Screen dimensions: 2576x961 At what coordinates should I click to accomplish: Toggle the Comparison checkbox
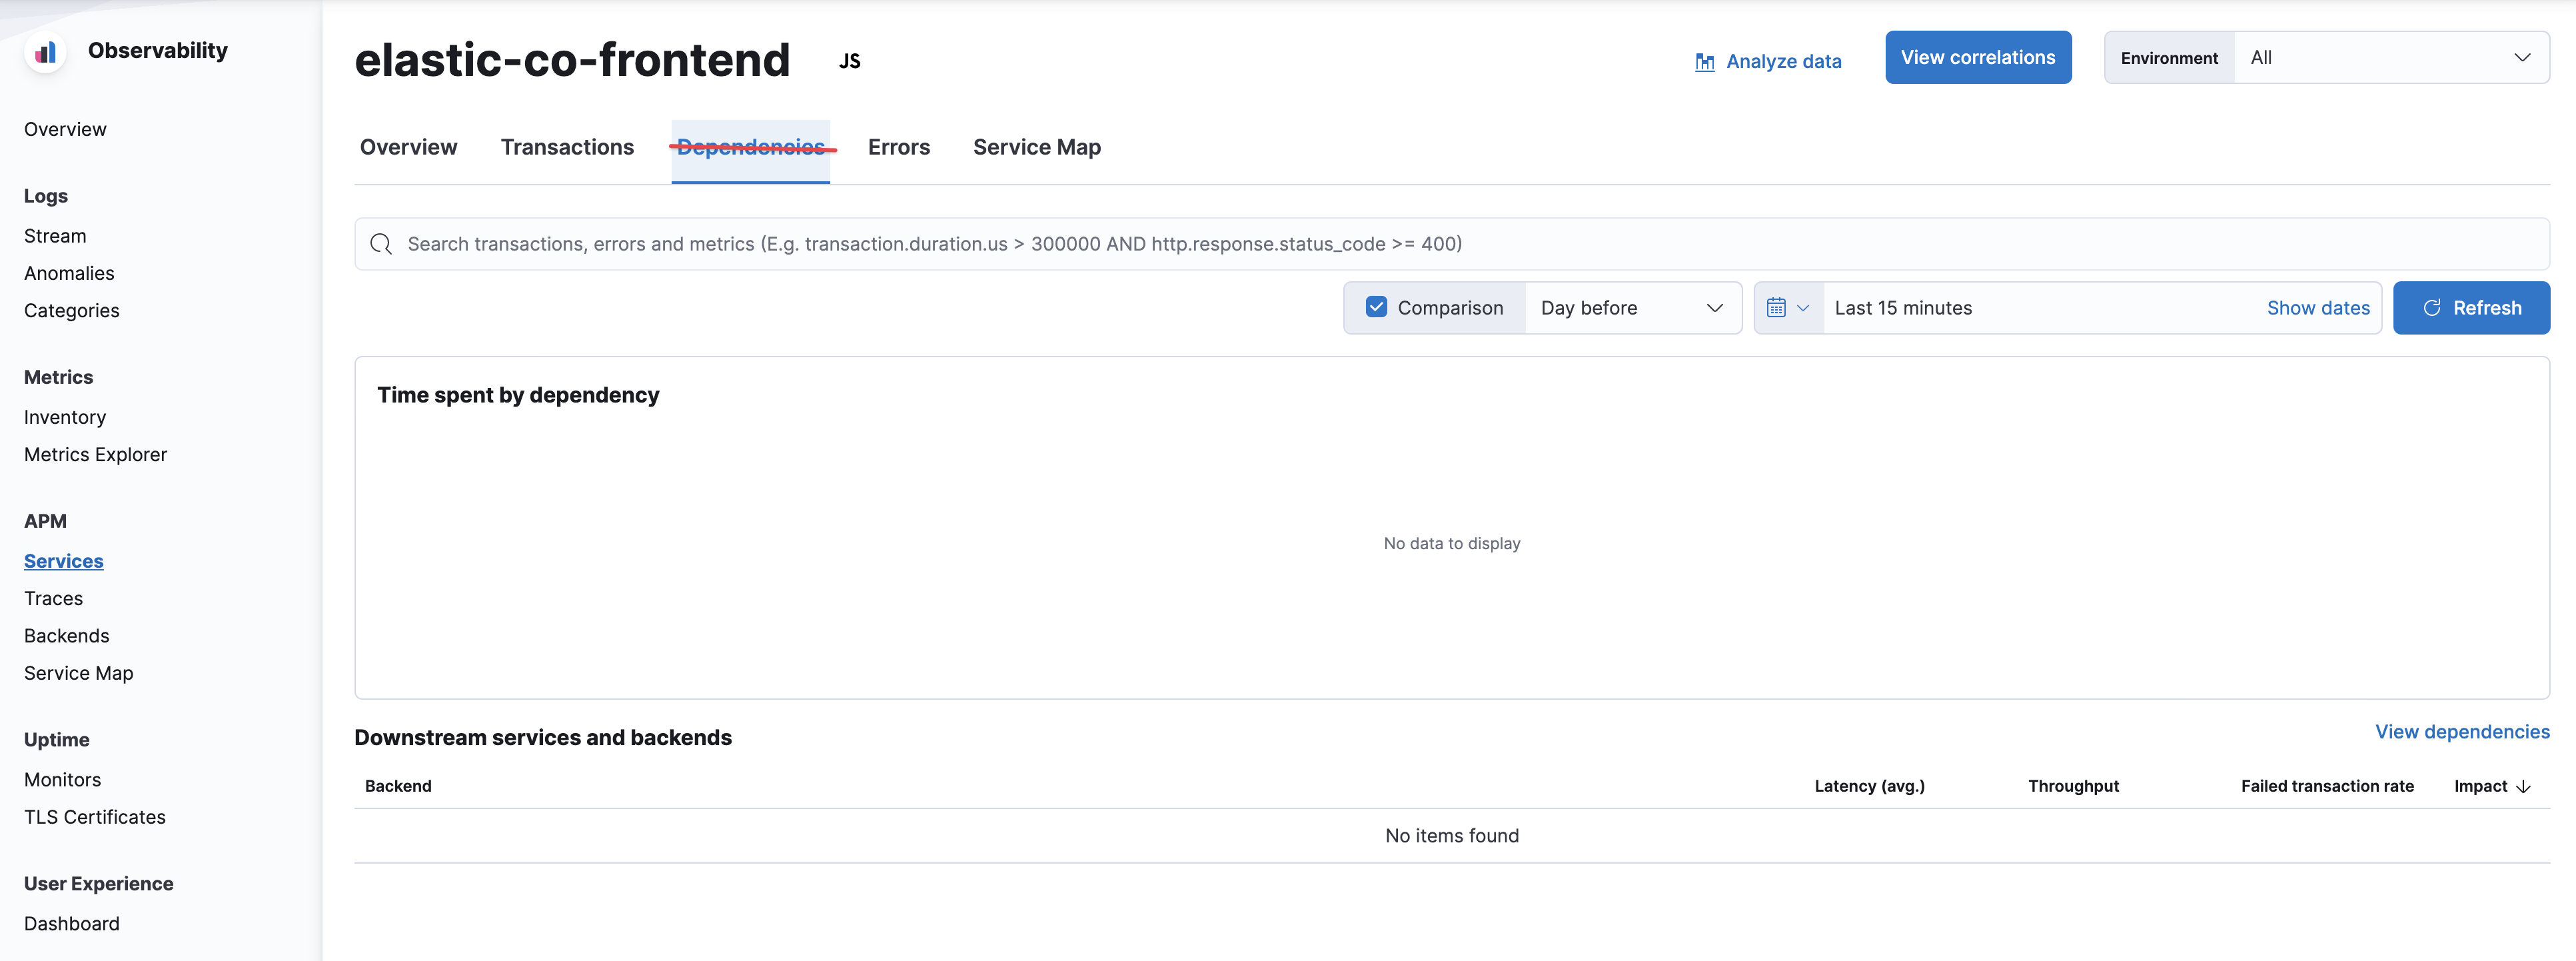[1376, 307]
